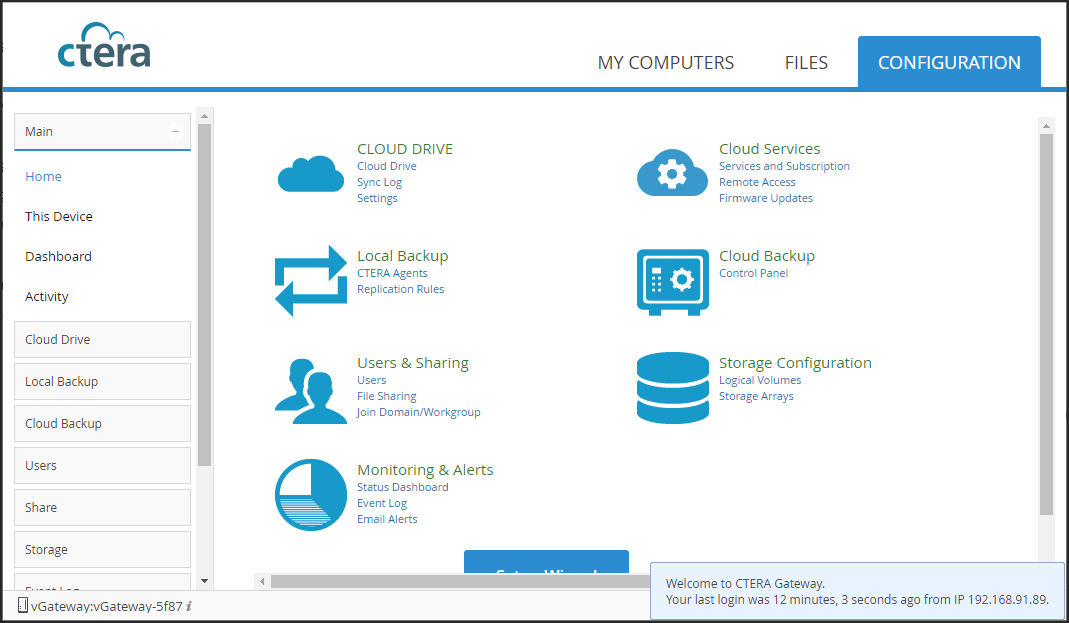1069x623 pixels.
Task: Click the vGateway:vGateway-5f87 status text
Action: pos(107,606)
